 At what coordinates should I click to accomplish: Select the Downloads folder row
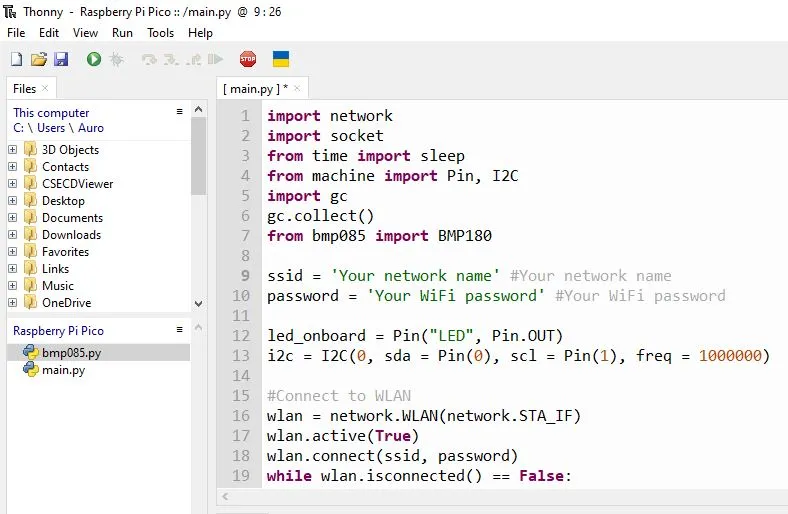pyautogui.click(x=98, y=235)
